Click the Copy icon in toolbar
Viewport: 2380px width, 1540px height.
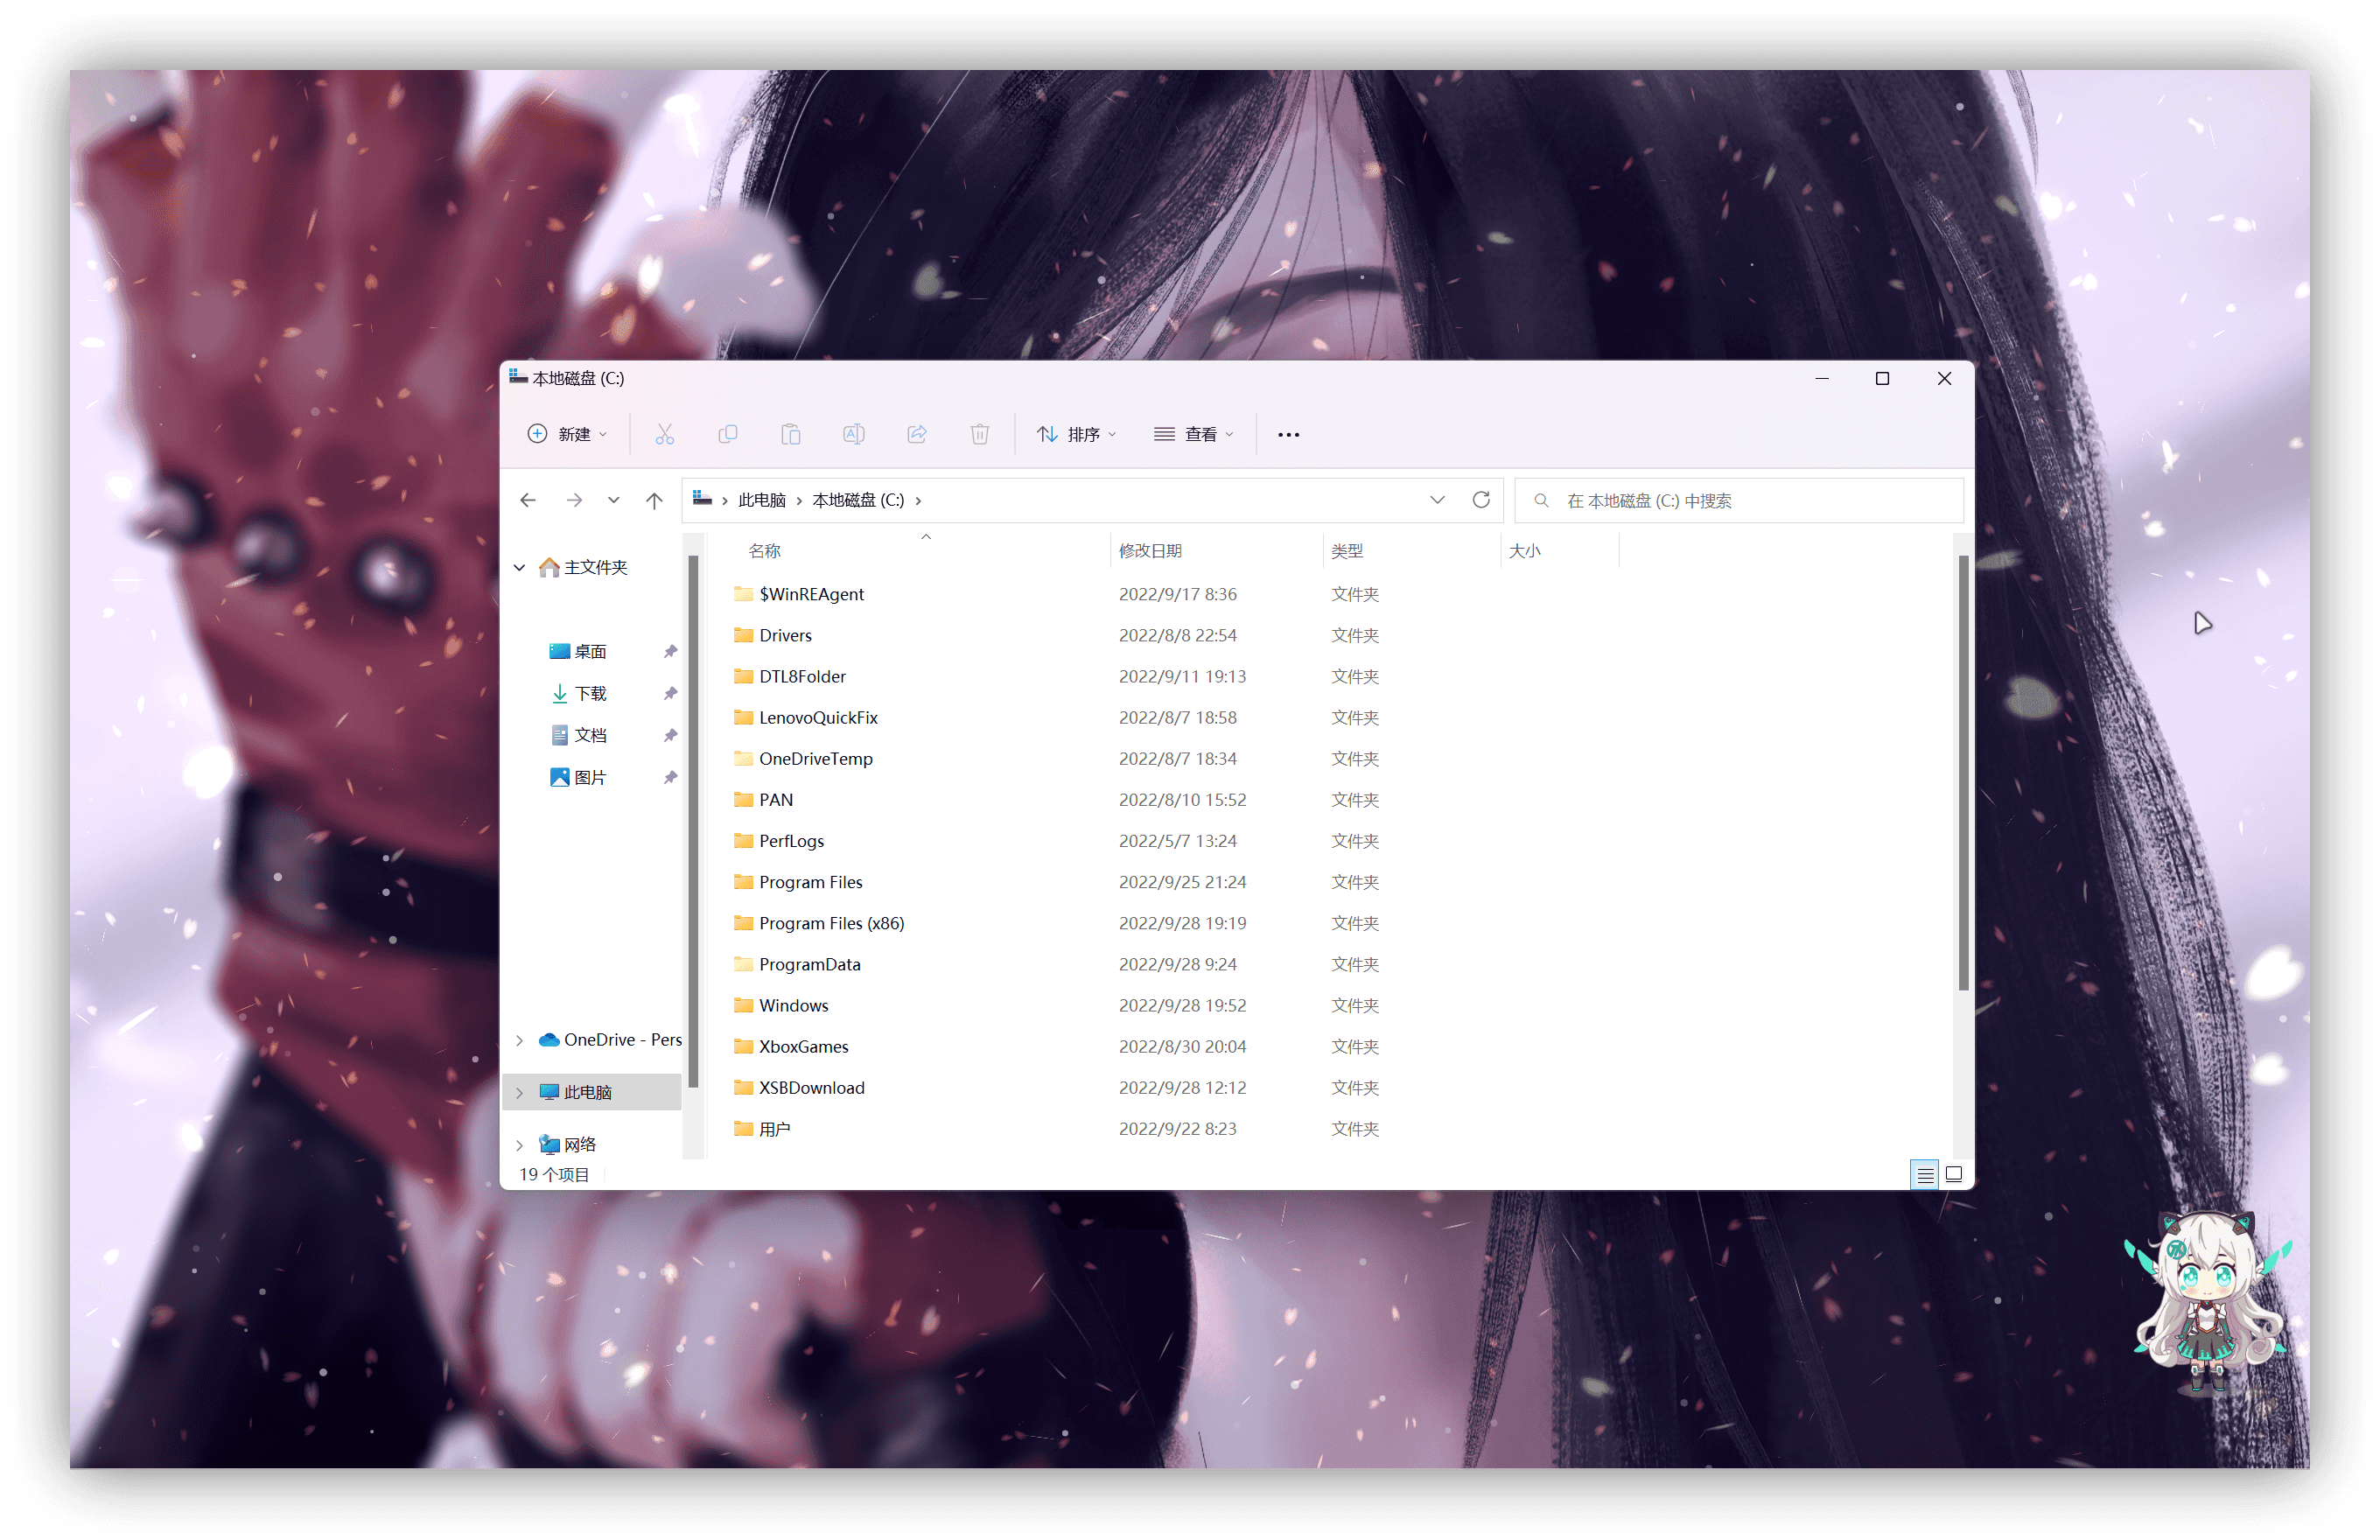(x=728, y=434)
